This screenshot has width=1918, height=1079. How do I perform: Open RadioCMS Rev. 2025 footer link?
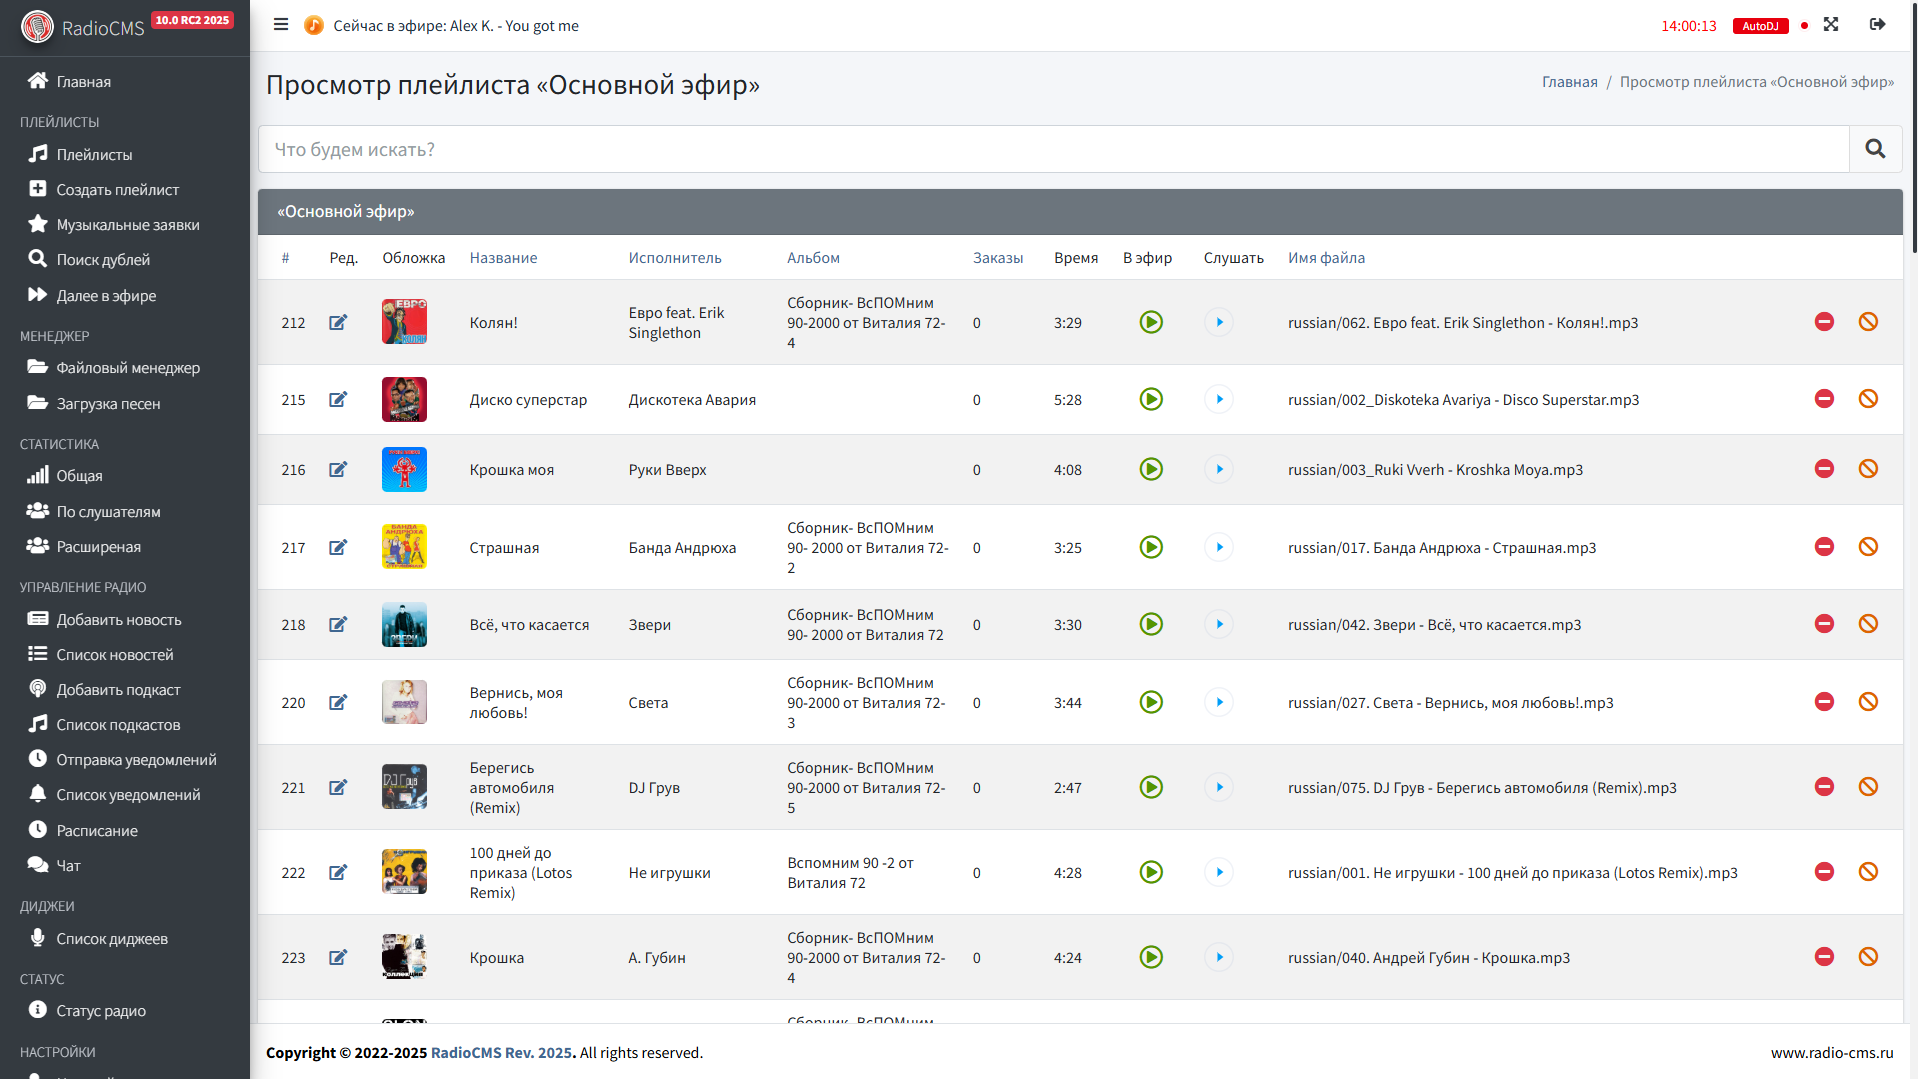[x=501, y=1053]
